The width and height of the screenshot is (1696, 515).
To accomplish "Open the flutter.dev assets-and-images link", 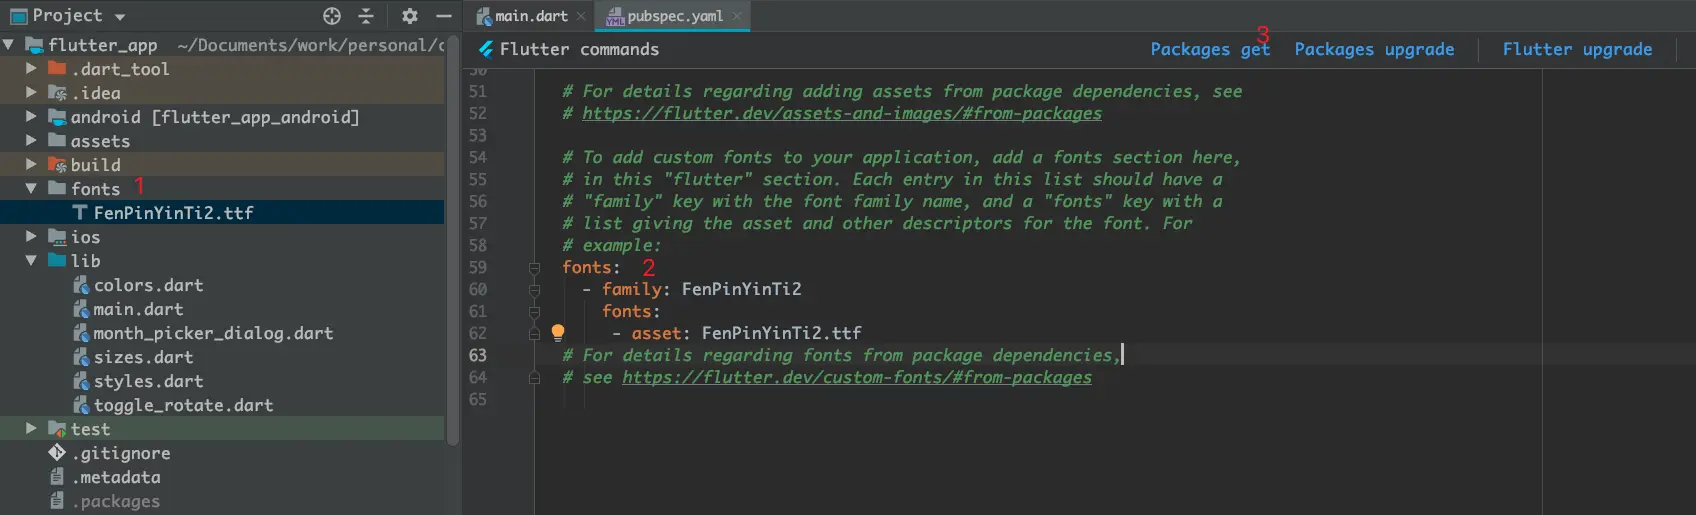I will point(842,113).
